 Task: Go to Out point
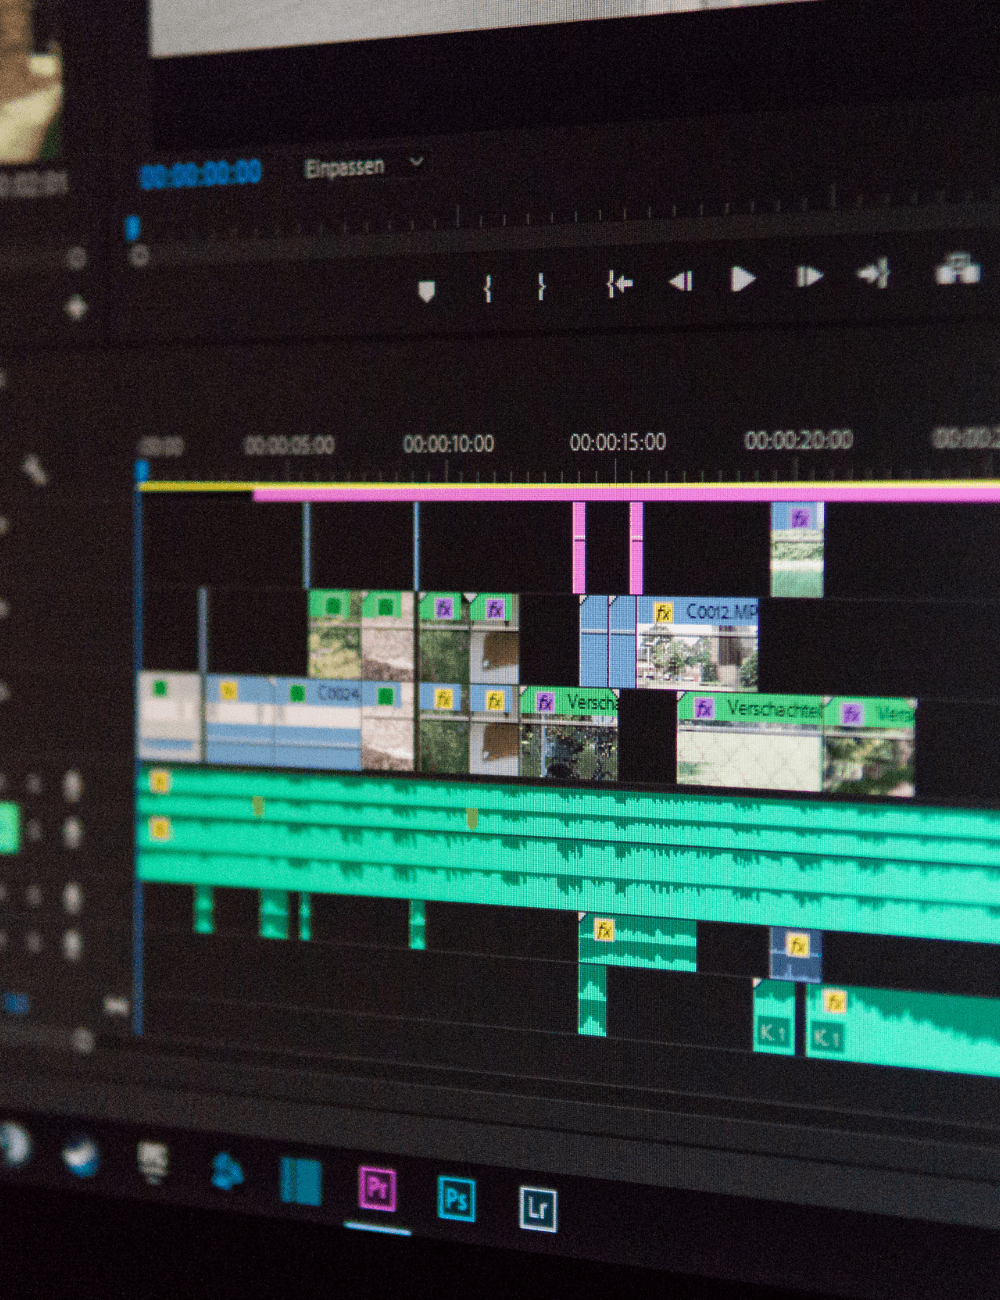click(873, 273)
